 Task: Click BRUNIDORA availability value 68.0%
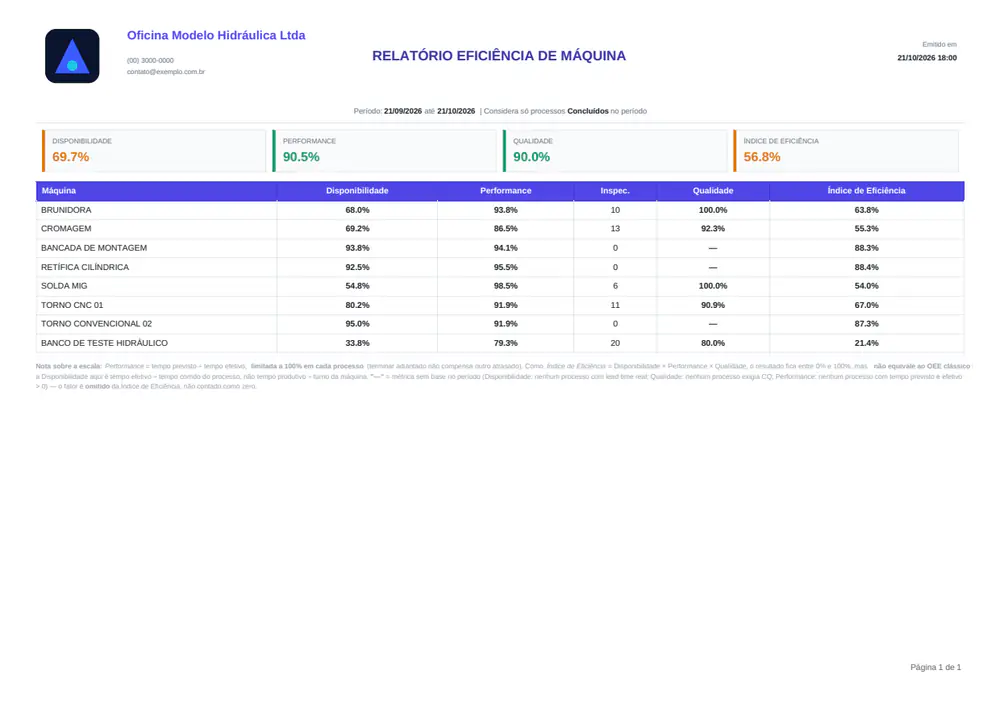point(357,210)
